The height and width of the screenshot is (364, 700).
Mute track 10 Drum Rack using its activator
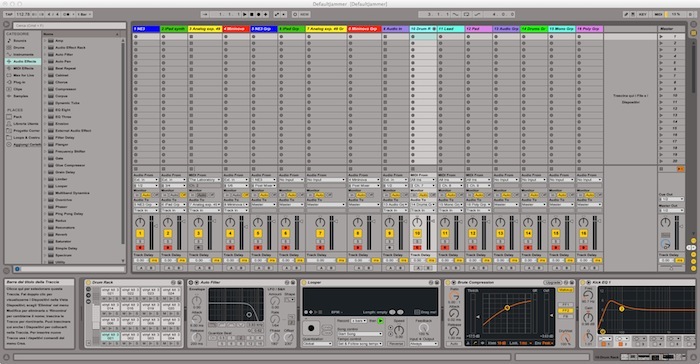[417, 233]
